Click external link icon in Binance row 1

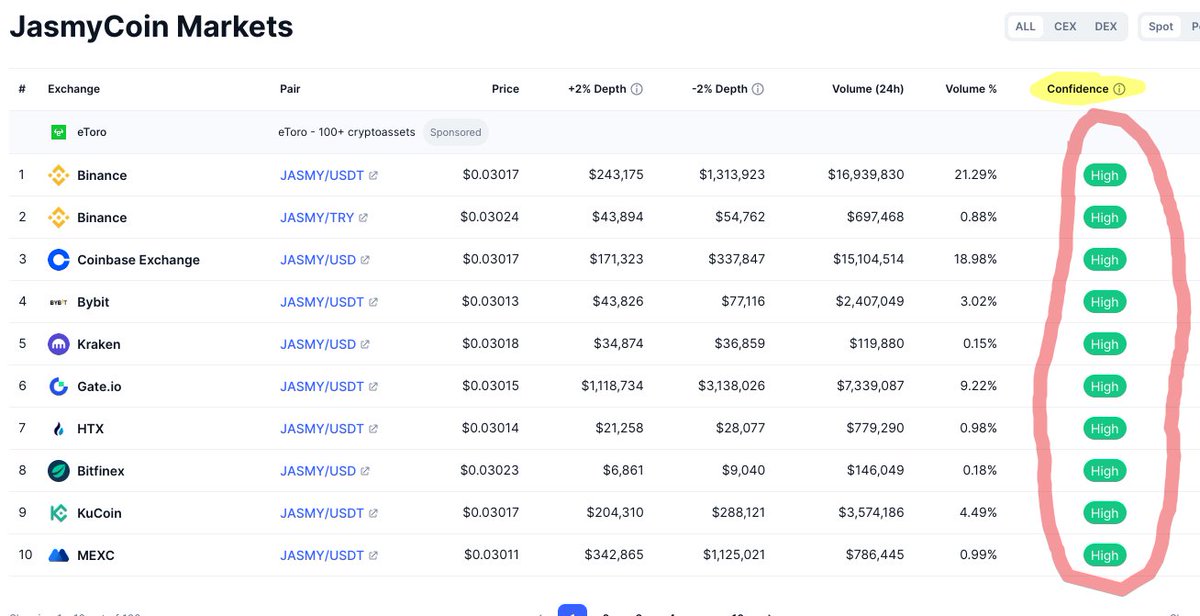coord(373,175)
